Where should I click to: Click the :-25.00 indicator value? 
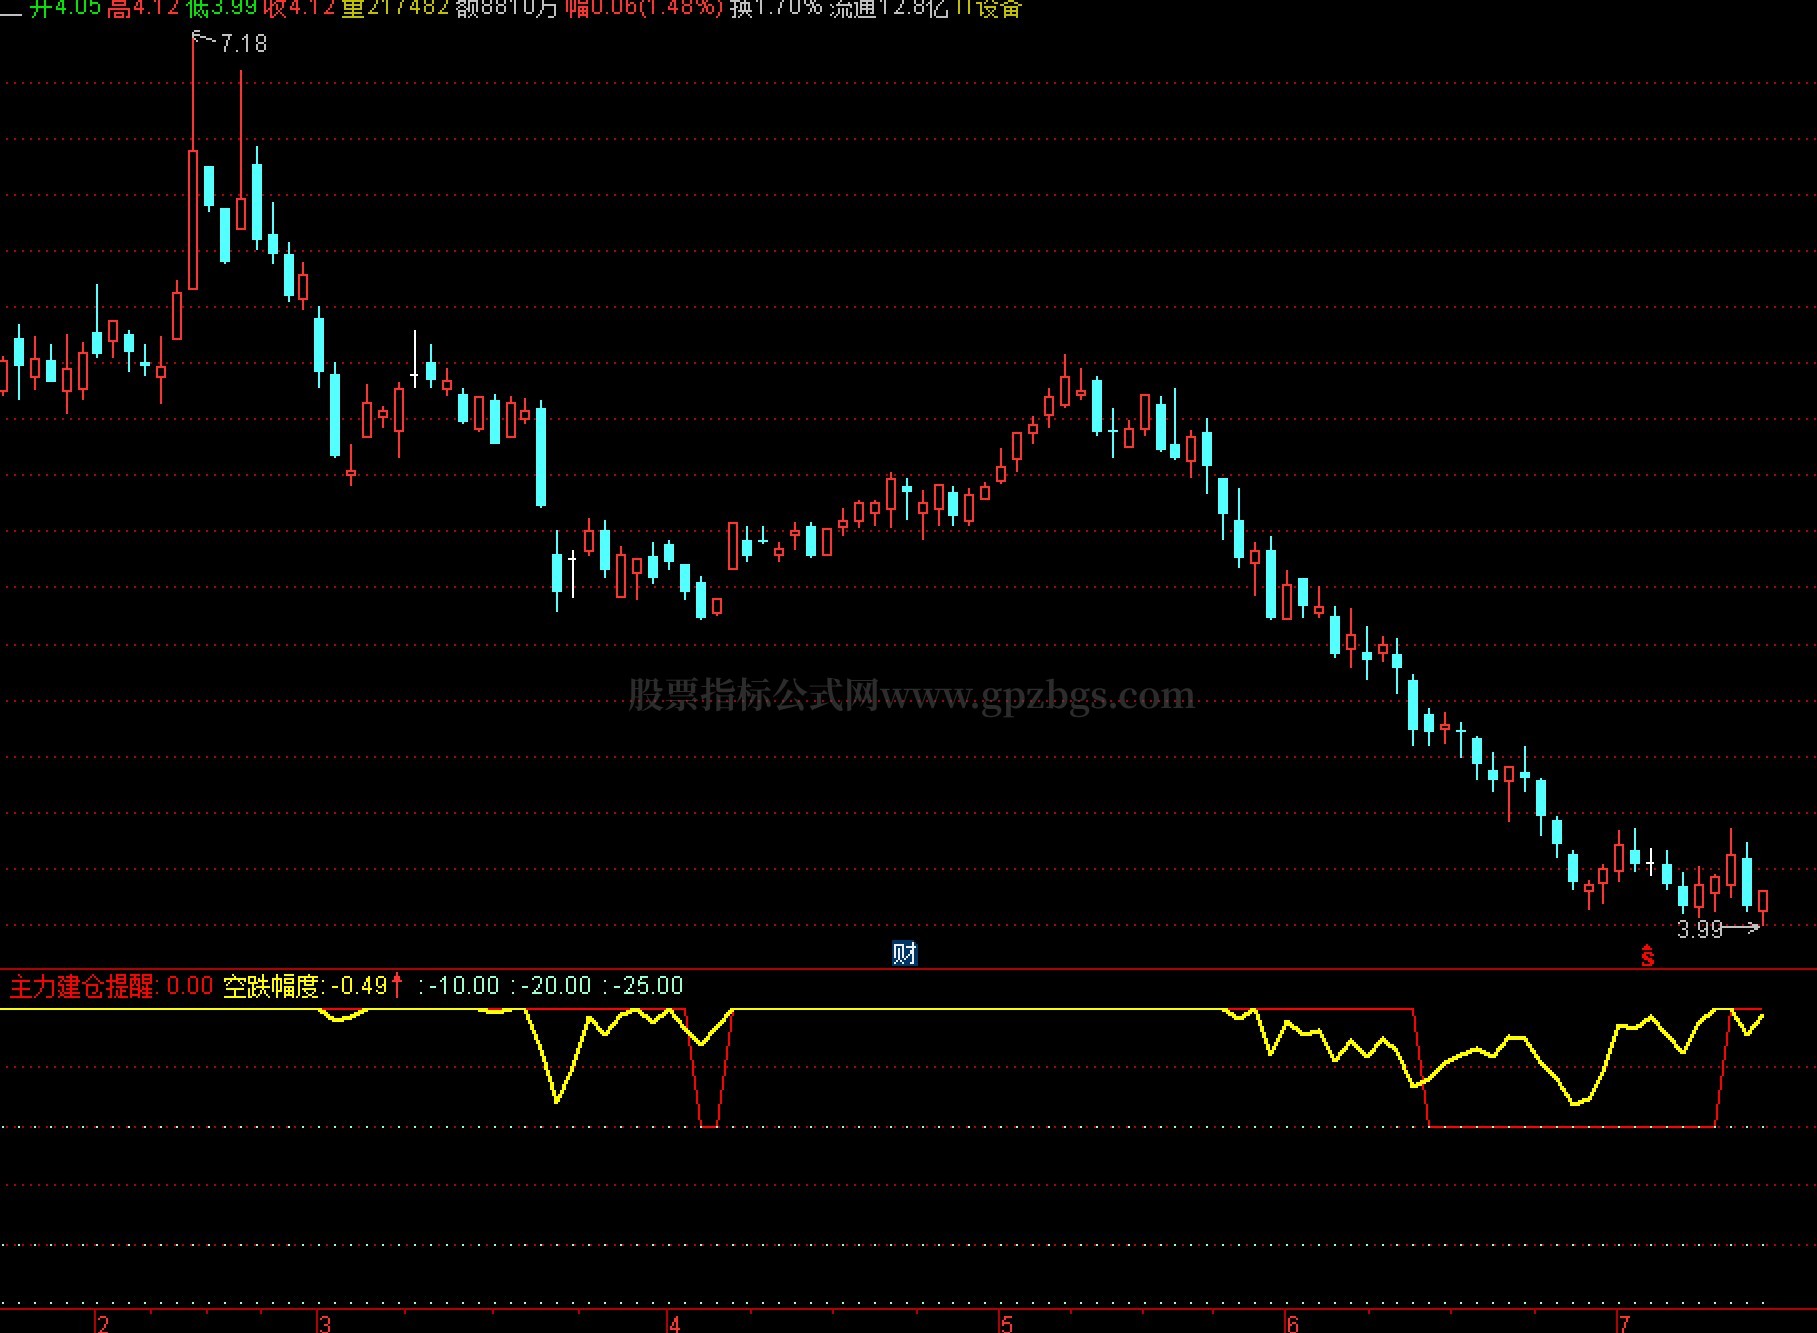[643, 986]
